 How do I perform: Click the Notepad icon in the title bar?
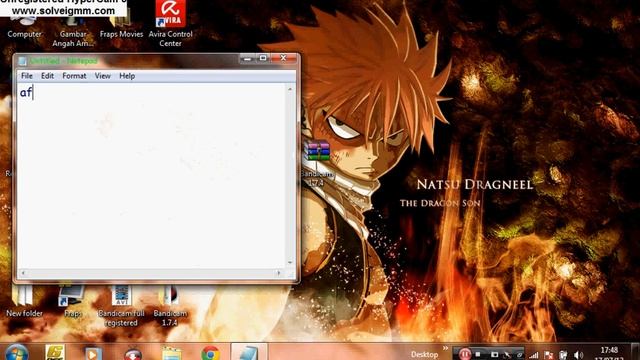pos(22,61)
